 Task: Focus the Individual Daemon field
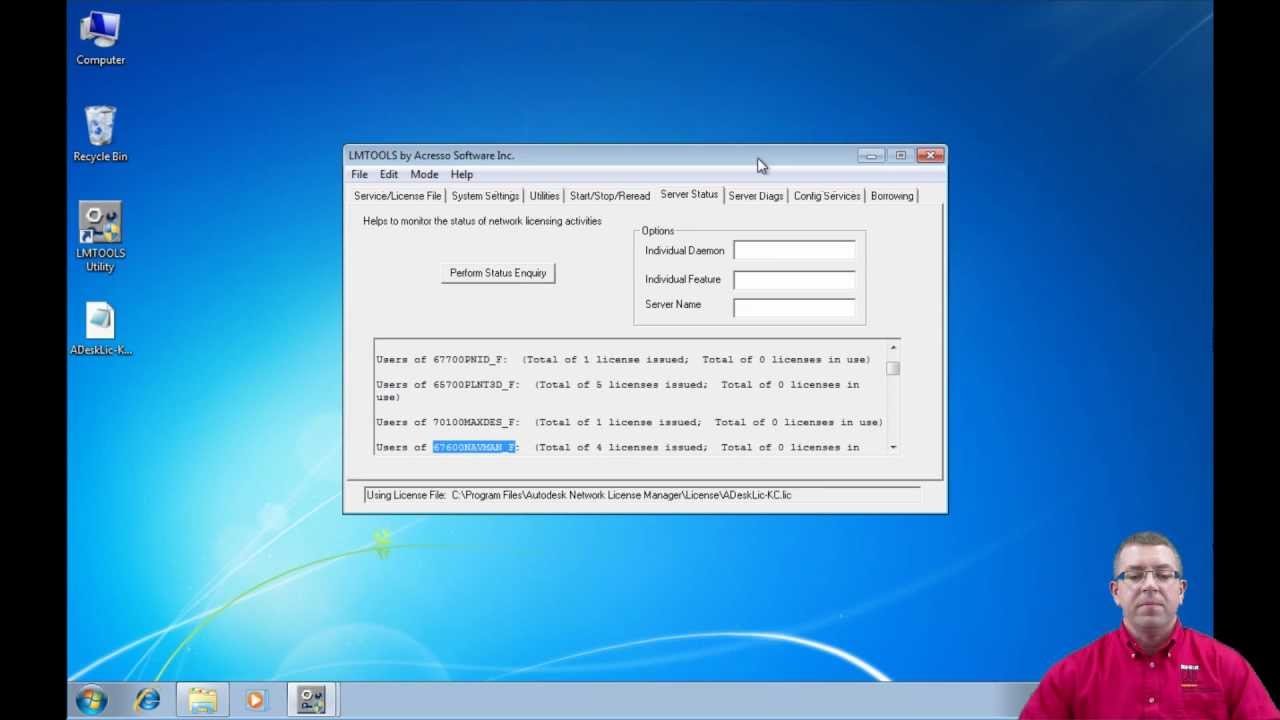coord(794,251)
